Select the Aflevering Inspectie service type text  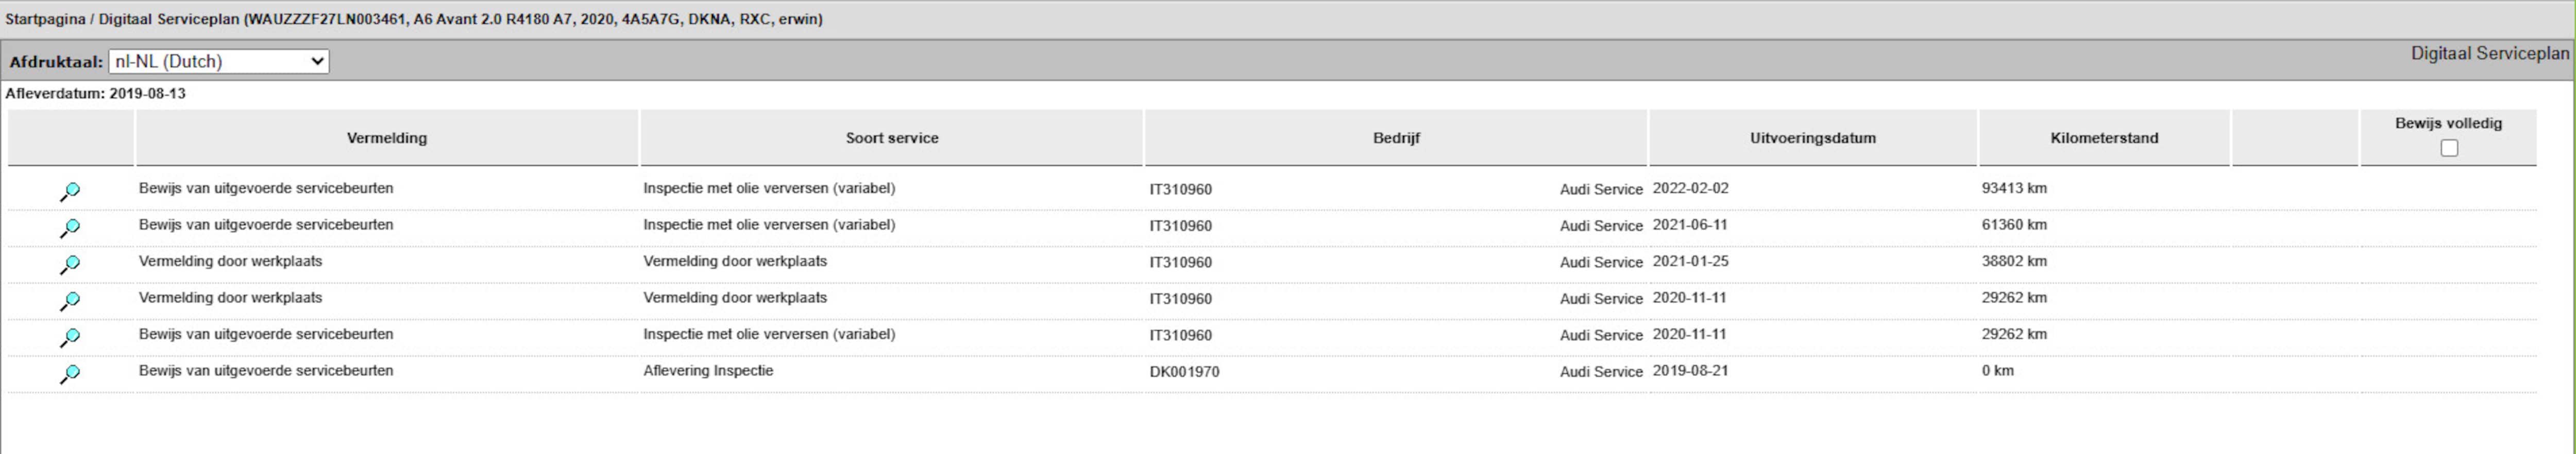tap(708, 370)
